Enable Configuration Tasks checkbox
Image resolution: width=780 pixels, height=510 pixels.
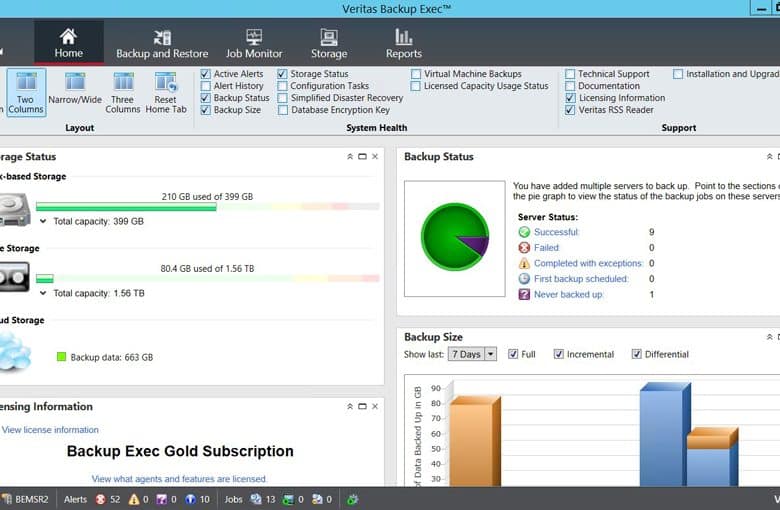click(282, 86)
